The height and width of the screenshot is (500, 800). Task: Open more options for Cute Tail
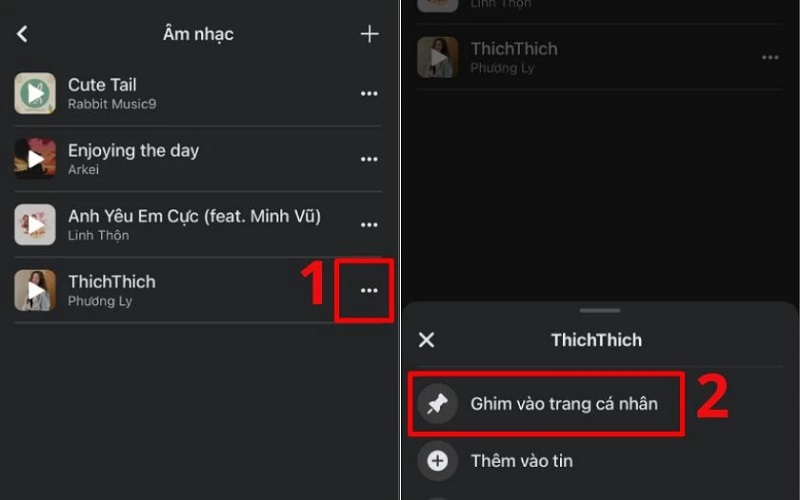(x=369, y=94)
